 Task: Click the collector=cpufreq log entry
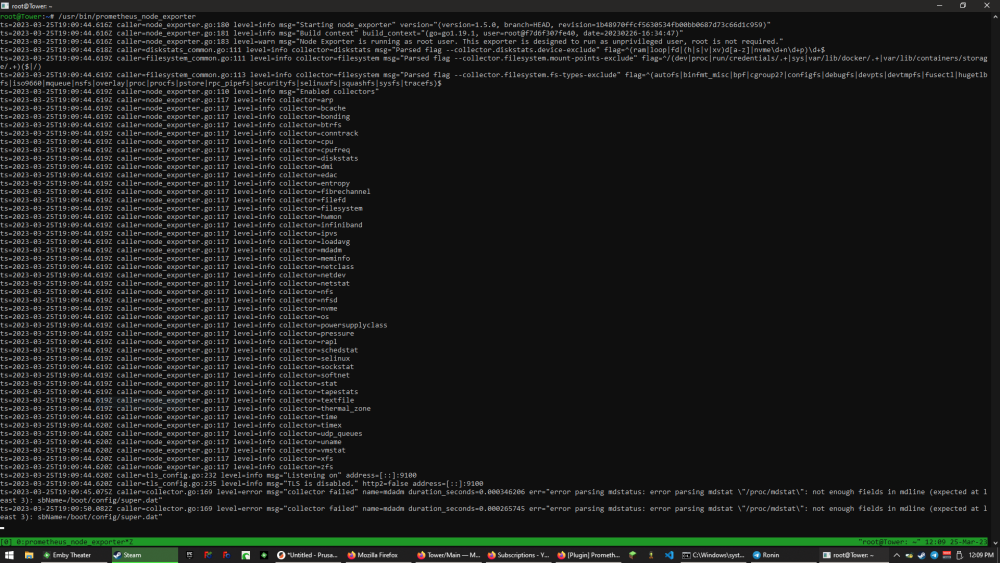pyautogui.click(x=175, y=150)
